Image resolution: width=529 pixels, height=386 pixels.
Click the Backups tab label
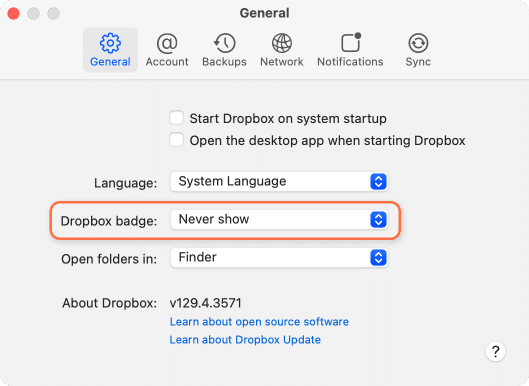(224, 62)
